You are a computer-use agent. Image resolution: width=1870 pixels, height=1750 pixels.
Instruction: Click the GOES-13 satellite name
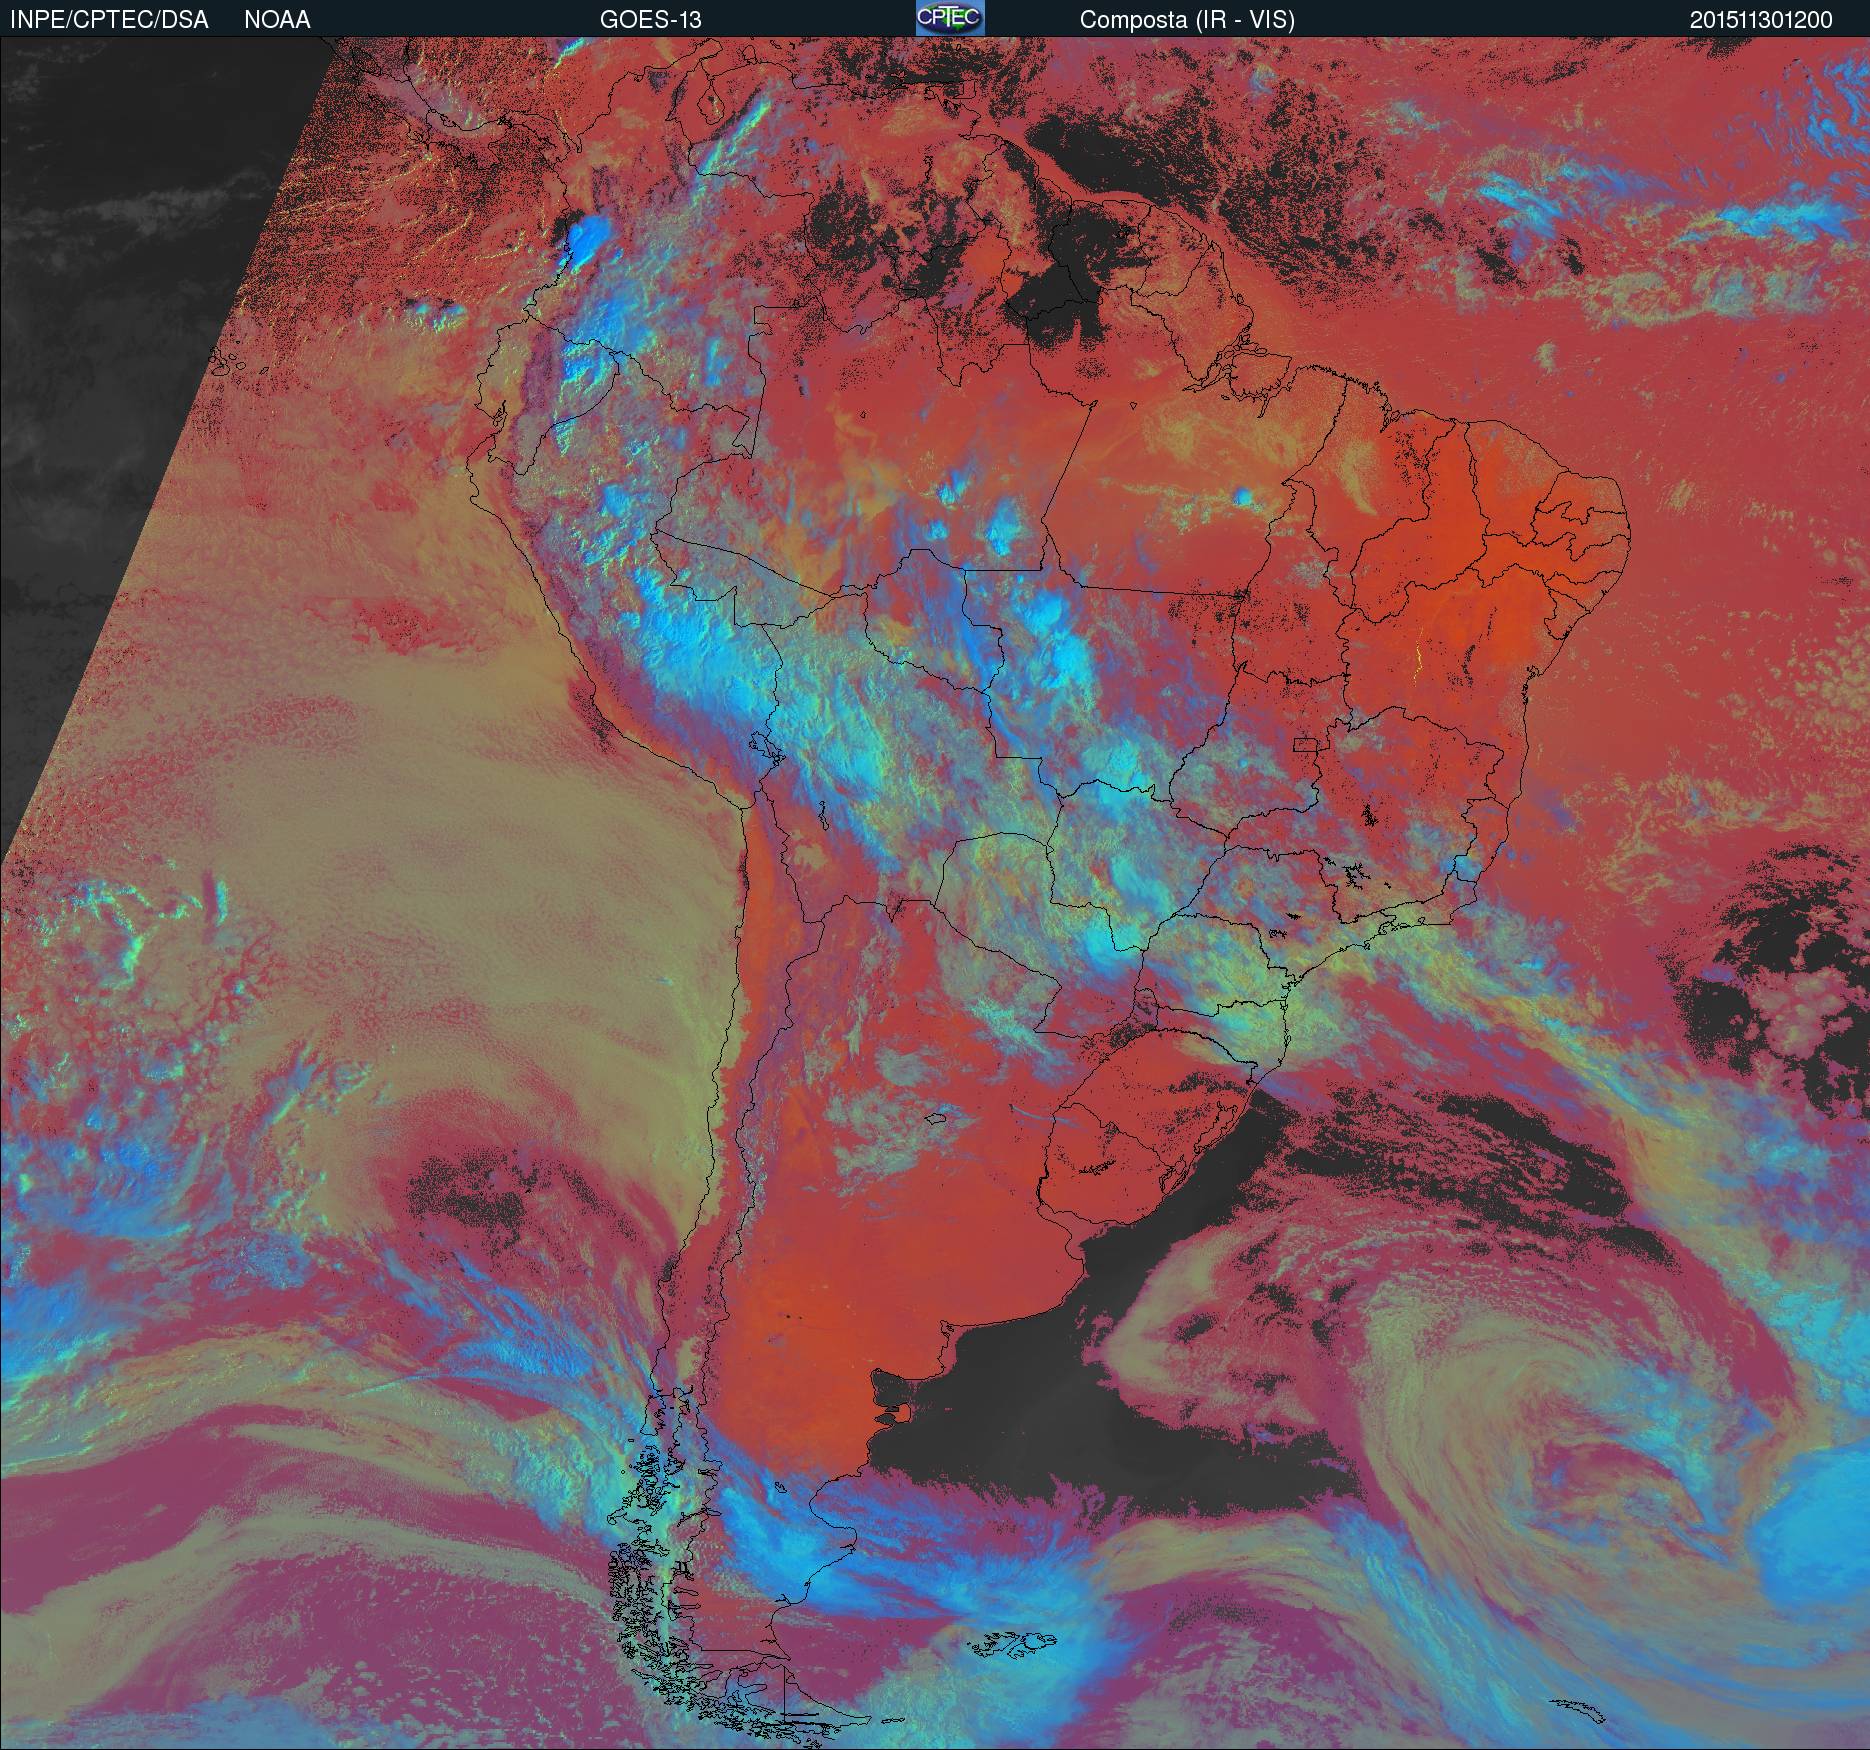coord(650,20)
